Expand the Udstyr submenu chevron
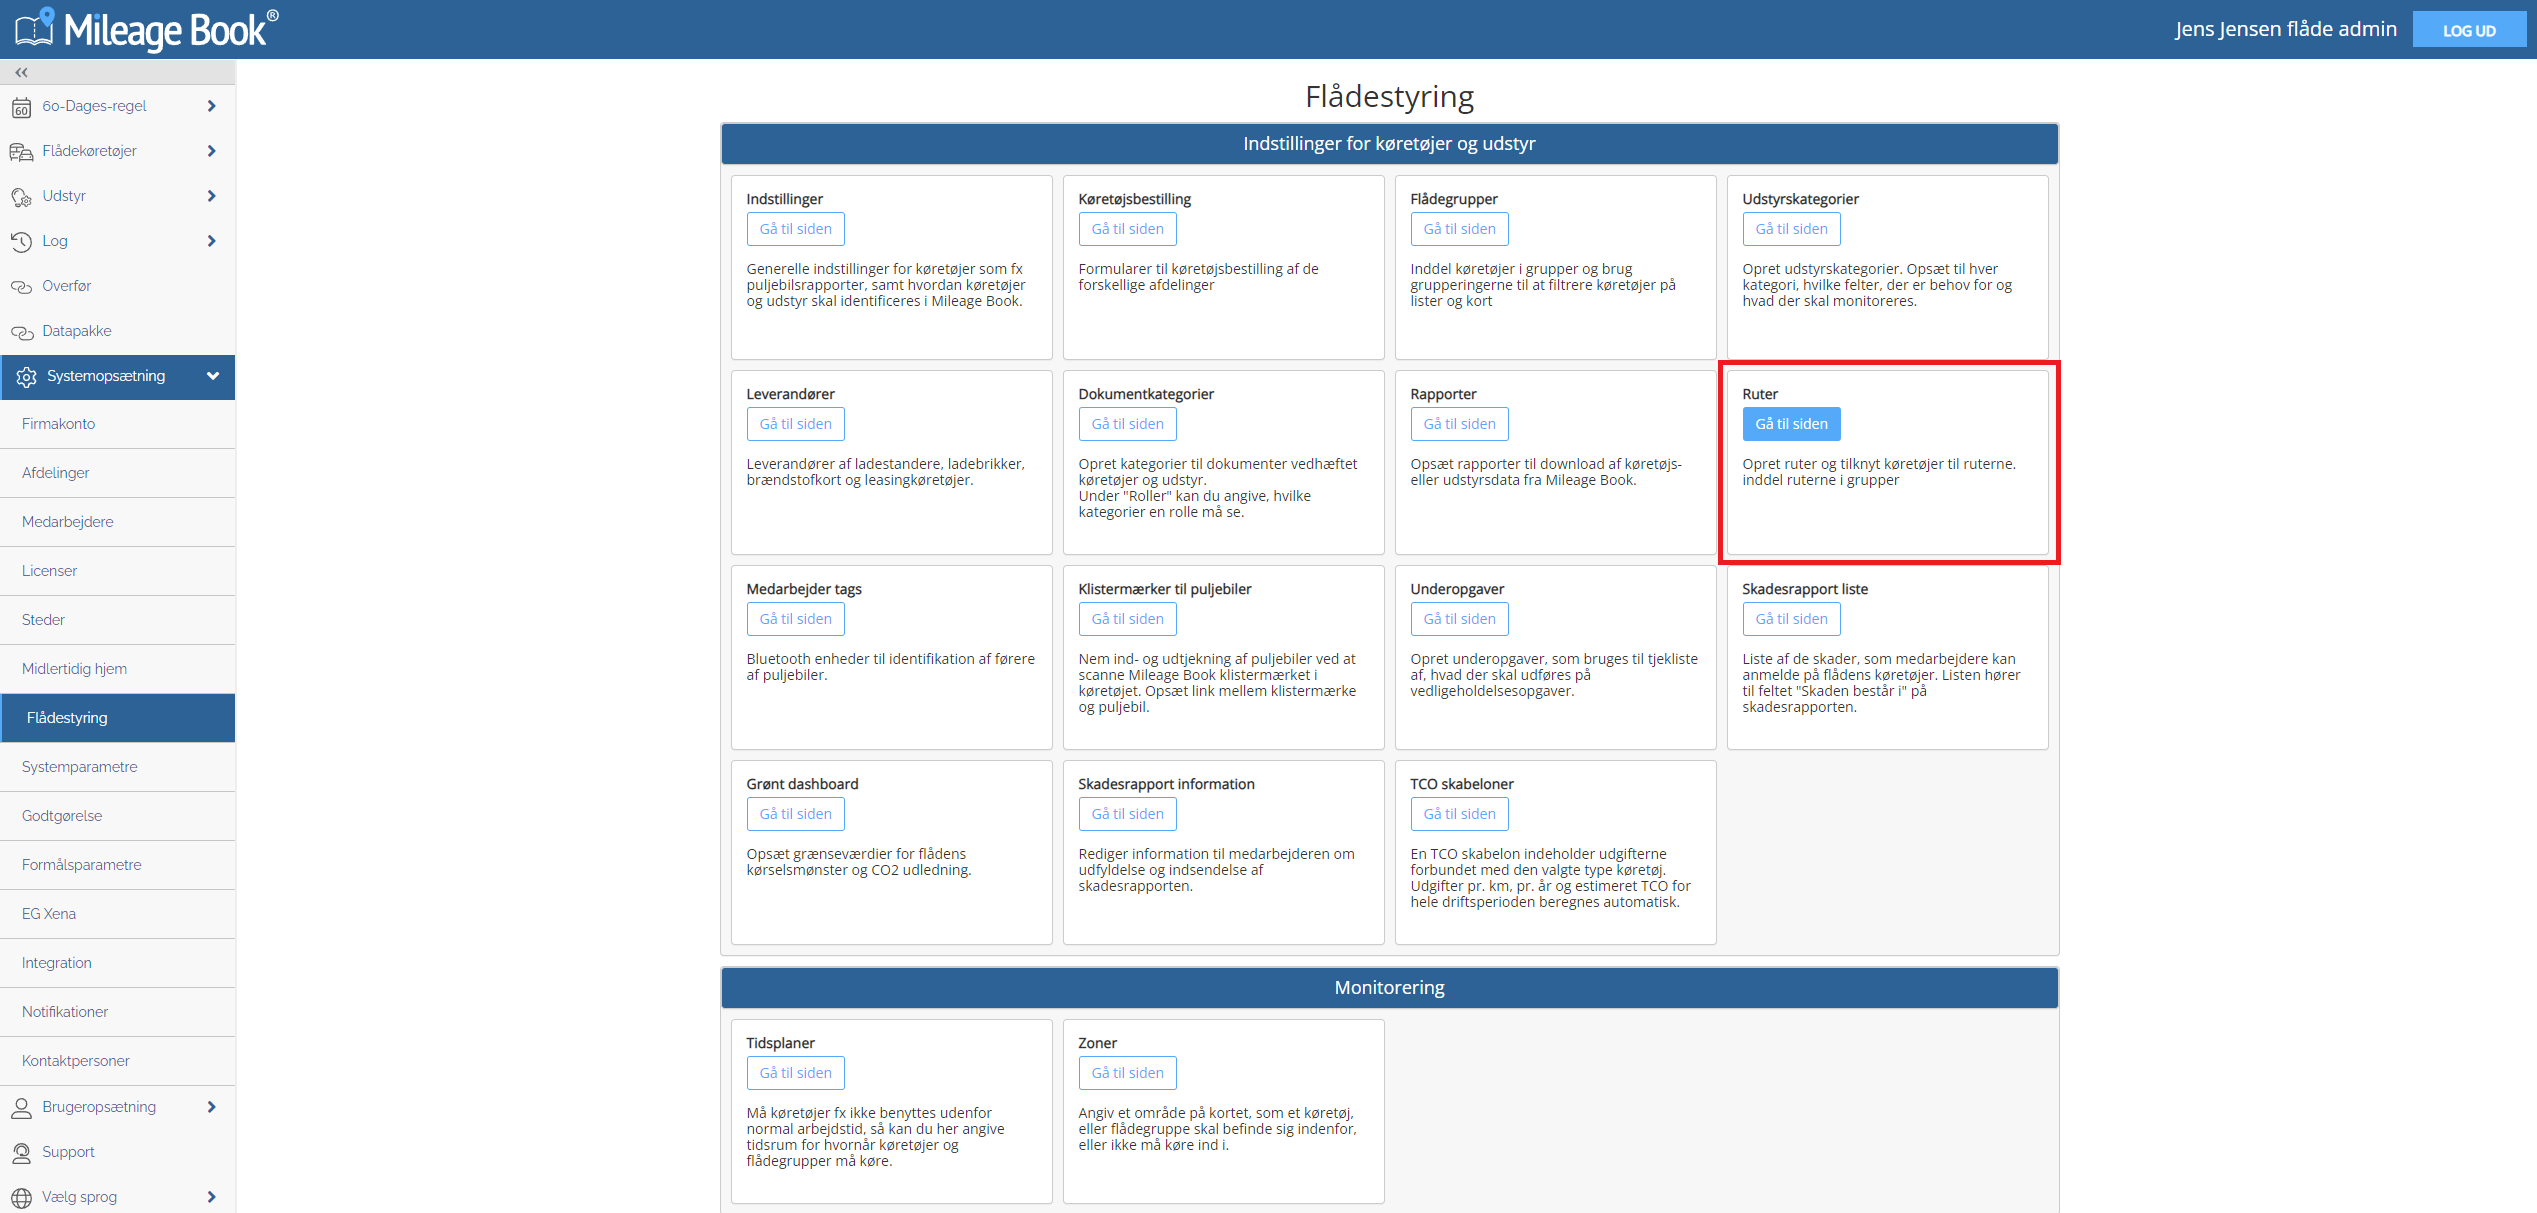 click(x=211, y=196)
